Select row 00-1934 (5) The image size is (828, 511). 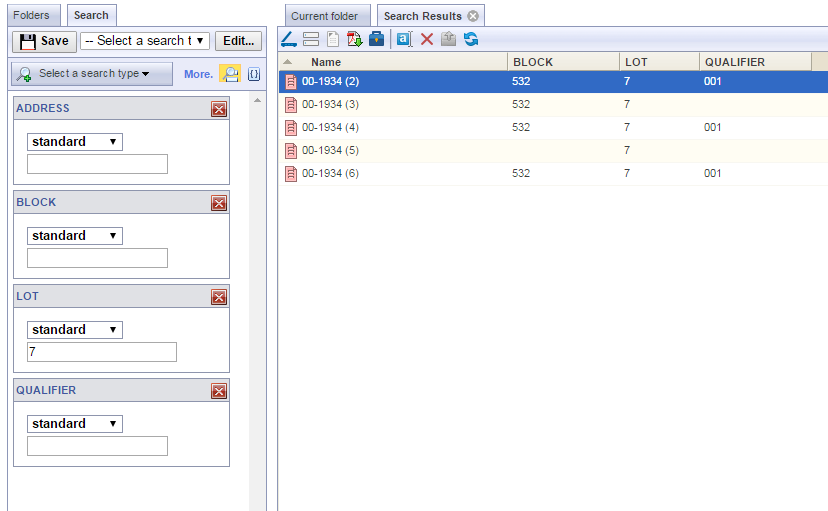[x=553, y=151]
